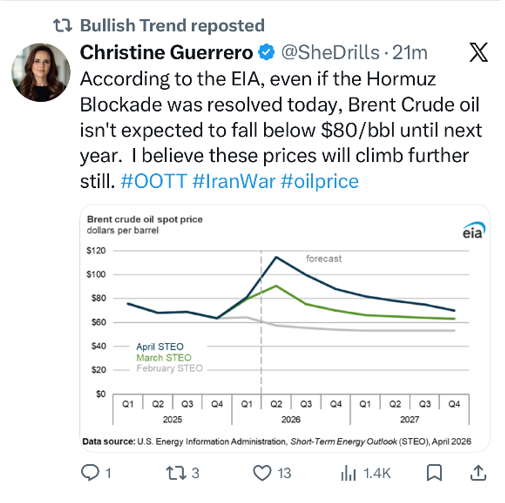Screen dimensions: 505x503
Task: Open the #OOTT hashtag
Action: pos(154,181)
